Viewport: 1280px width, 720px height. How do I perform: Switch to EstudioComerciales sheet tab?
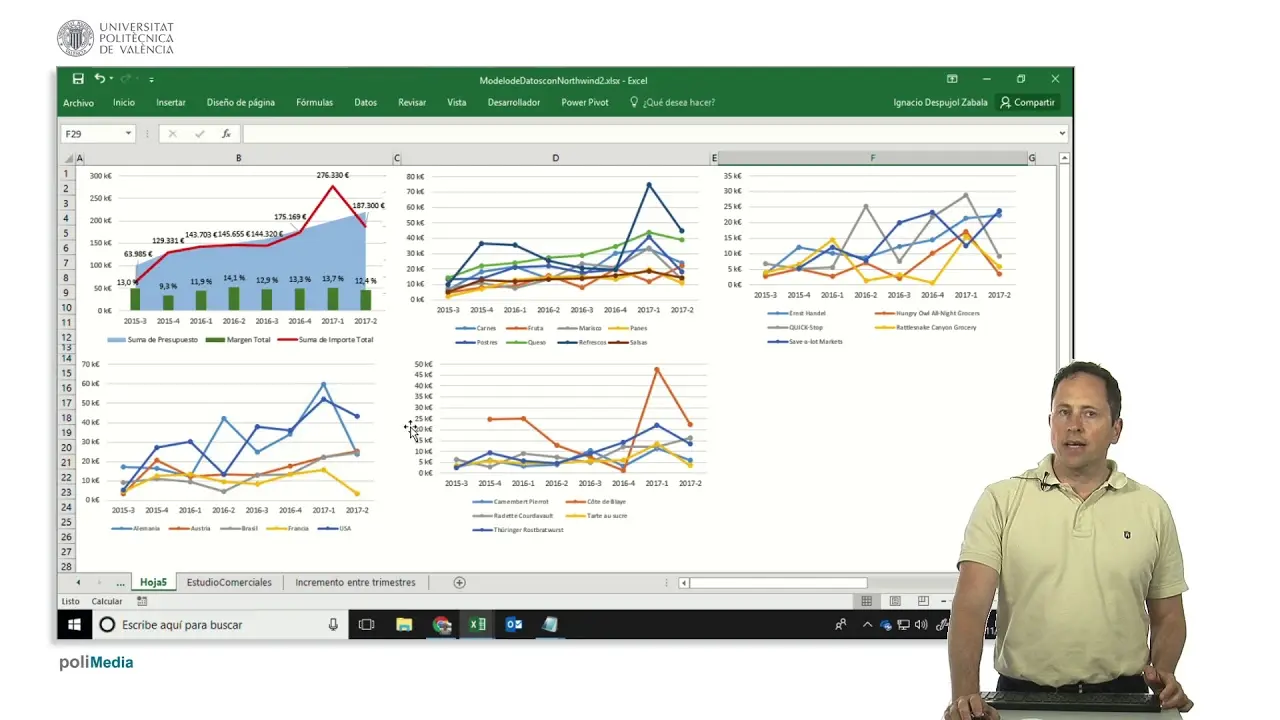point(229,583)
